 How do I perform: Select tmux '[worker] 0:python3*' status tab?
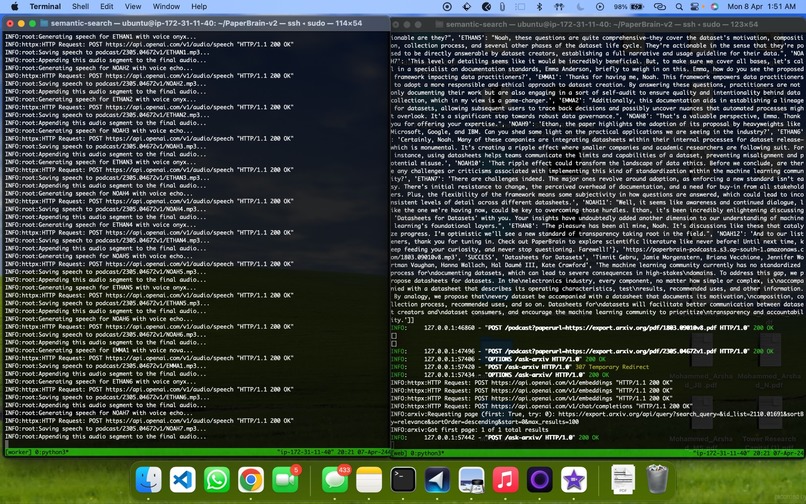[37, 452]
